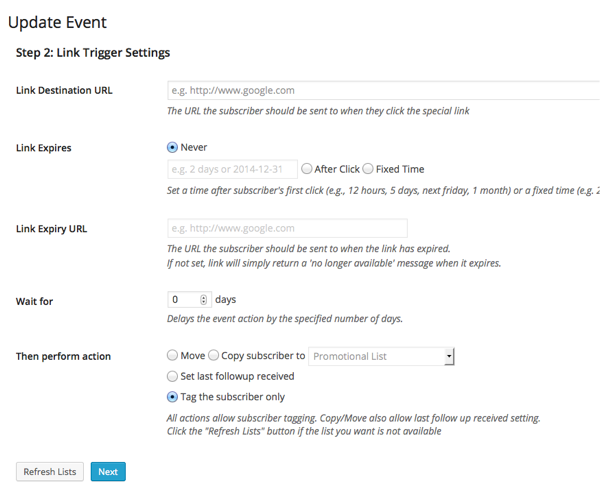Click the expiry time field showing '2 days' placeholder
This screenshot has width=600, height=490.
232,169
